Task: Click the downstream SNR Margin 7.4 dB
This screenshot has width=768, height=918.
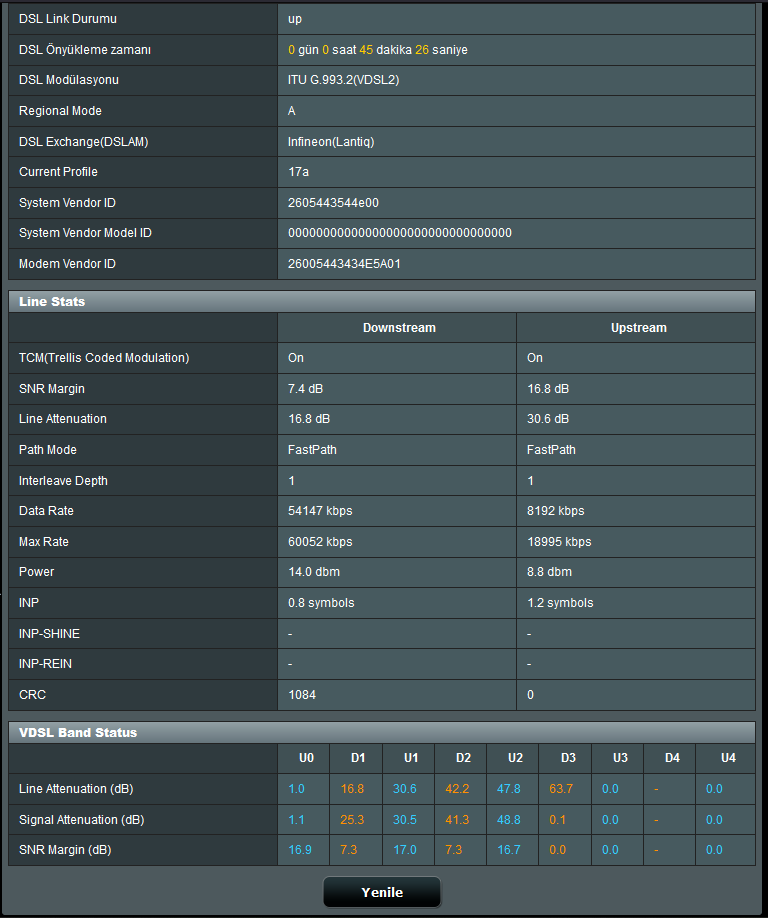Action: click(306, 389)
